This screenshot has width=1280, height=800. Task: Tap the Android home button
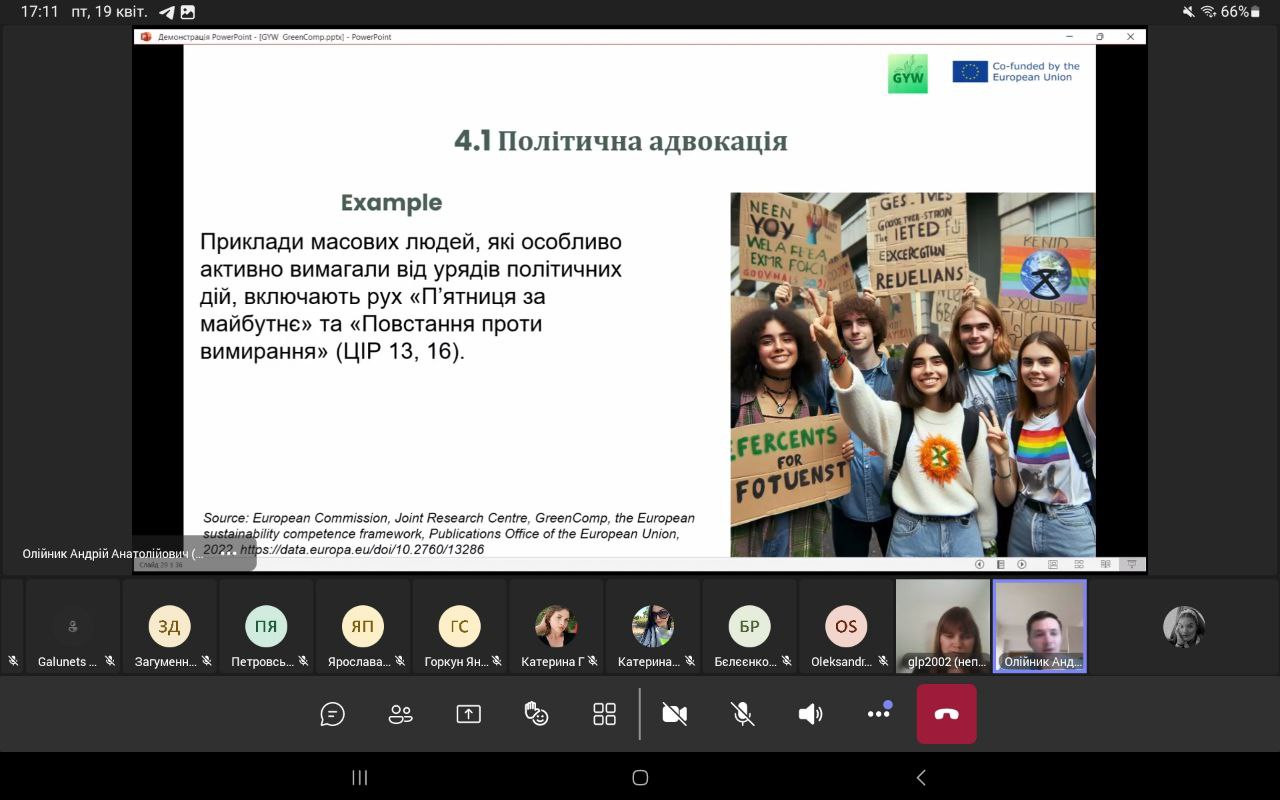tap(640, 778)
